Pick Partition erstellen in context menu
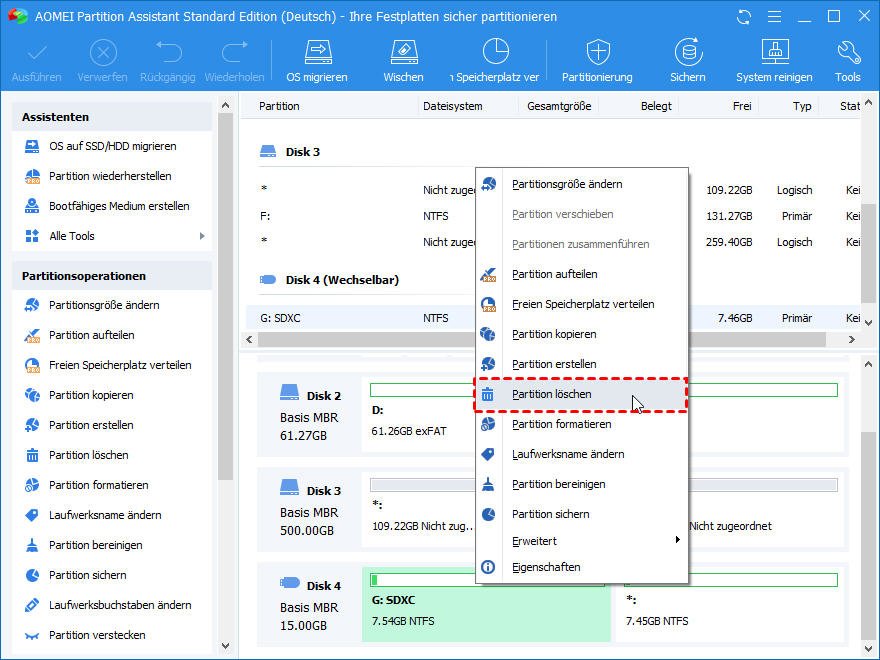 point(581,364)
